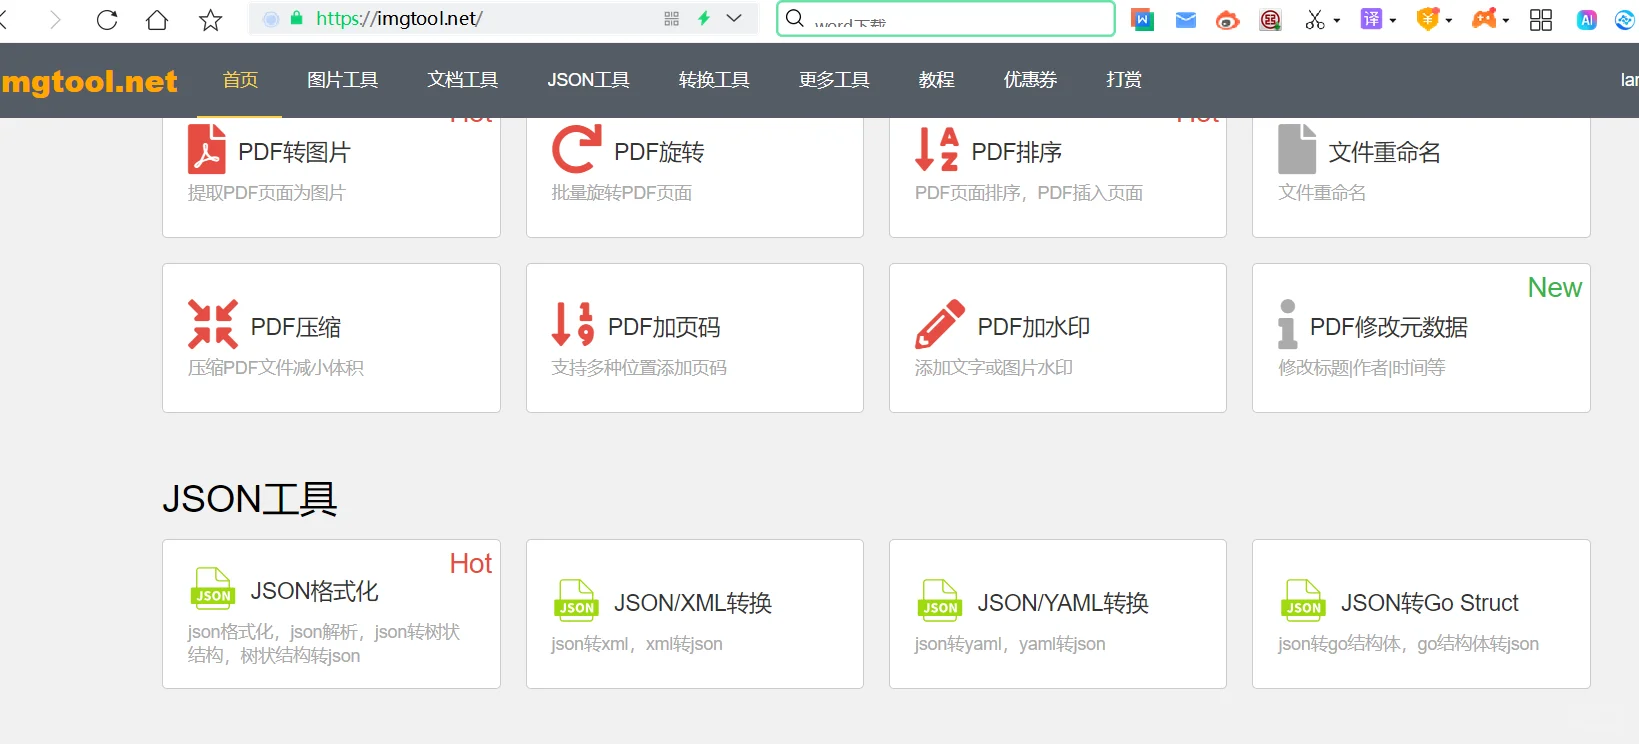Open the PDF加水印 tool link
1639x744 pixels.
point(1034,327)
